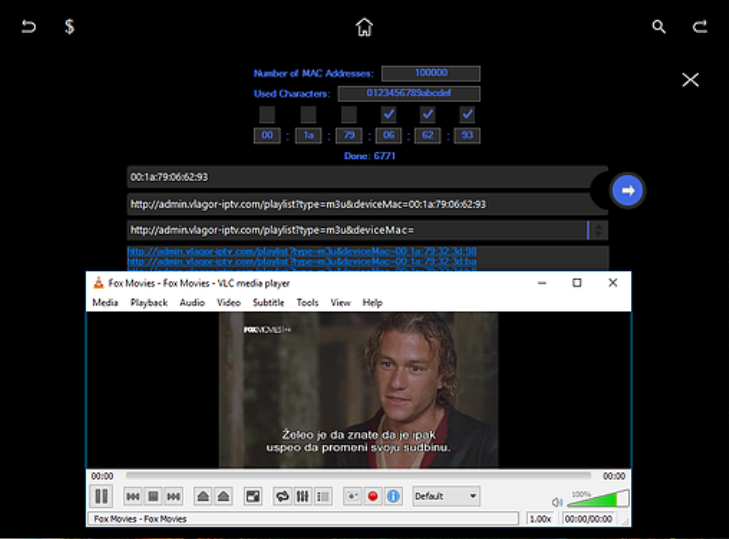
Task: Uncheck the checkbox above 93 octet
Action: [467, 114]
